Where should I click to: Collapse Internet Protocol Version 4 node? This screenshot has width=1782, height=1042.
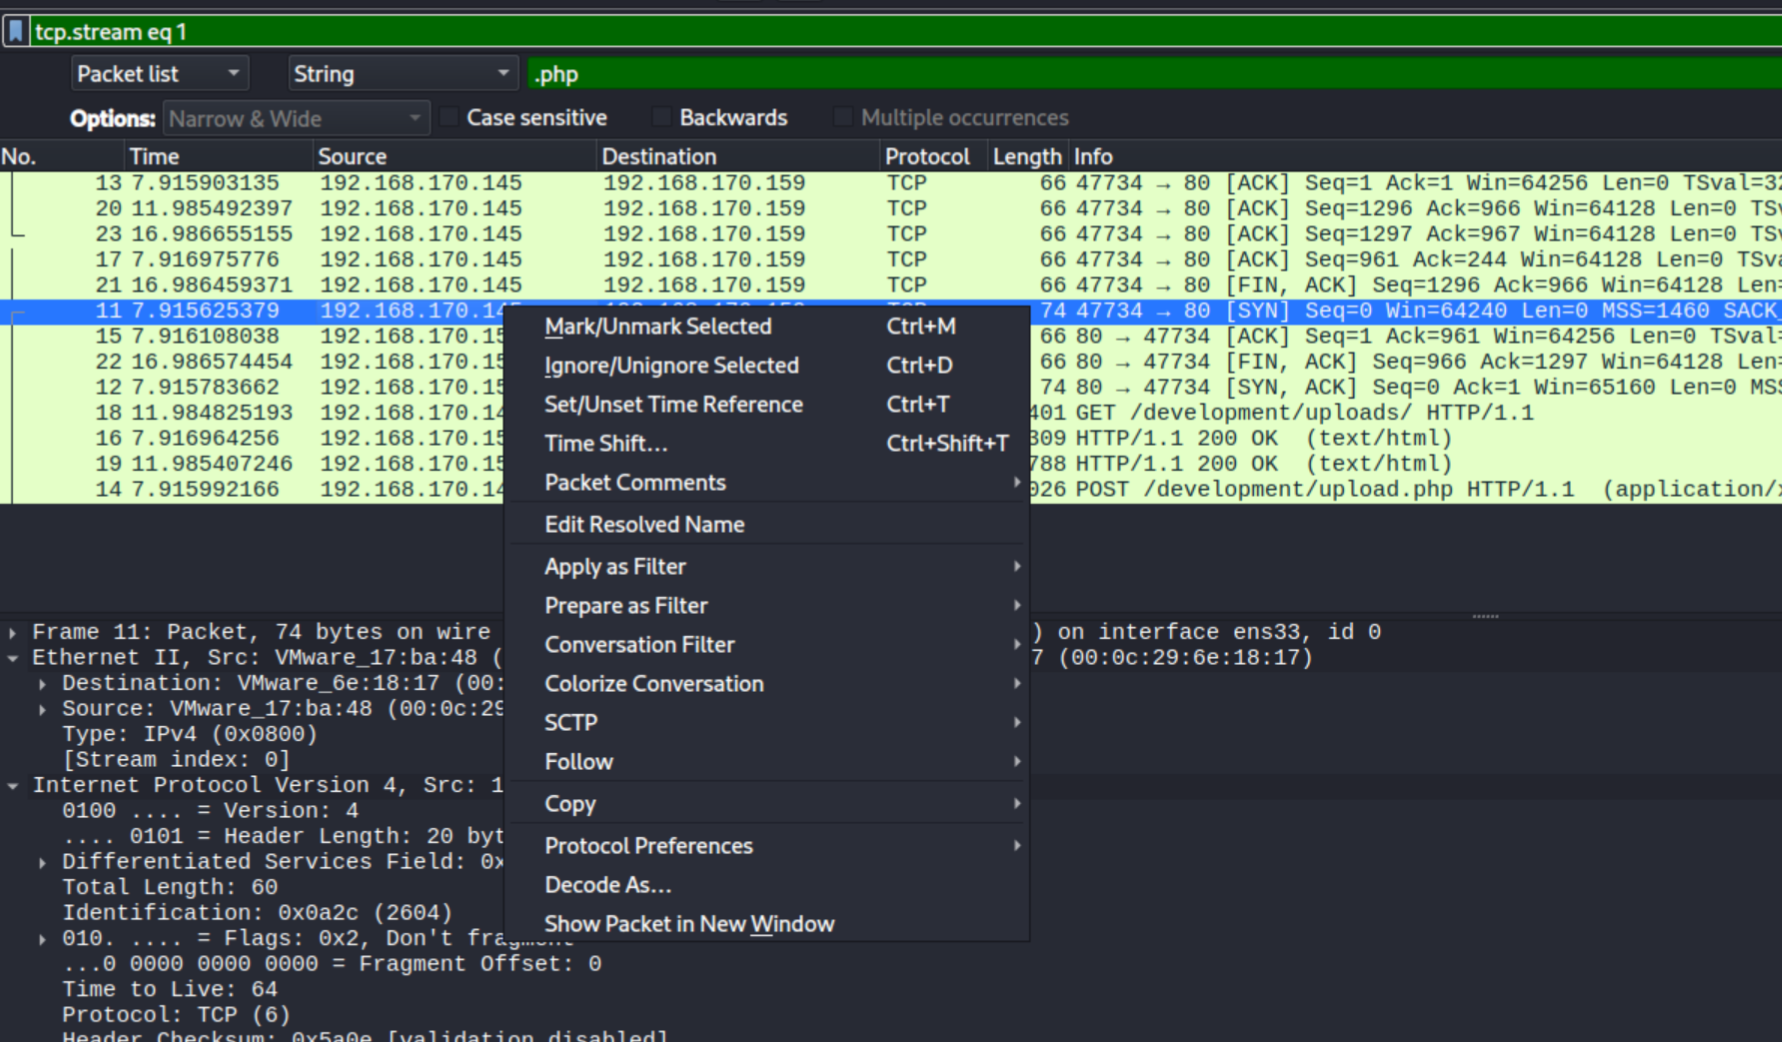click(x=12, y=786)
